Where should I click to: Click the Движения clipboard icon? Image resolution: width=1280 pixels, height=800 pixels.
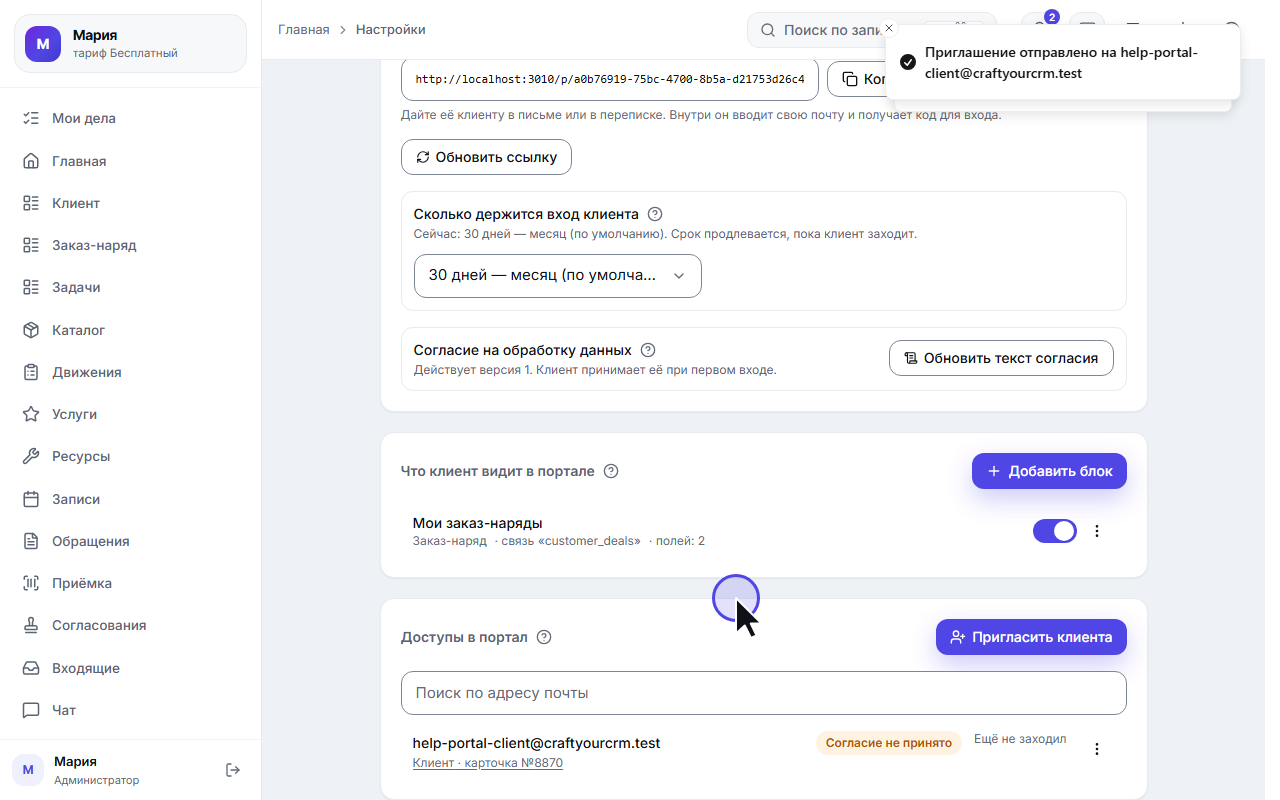coord(31,372)
